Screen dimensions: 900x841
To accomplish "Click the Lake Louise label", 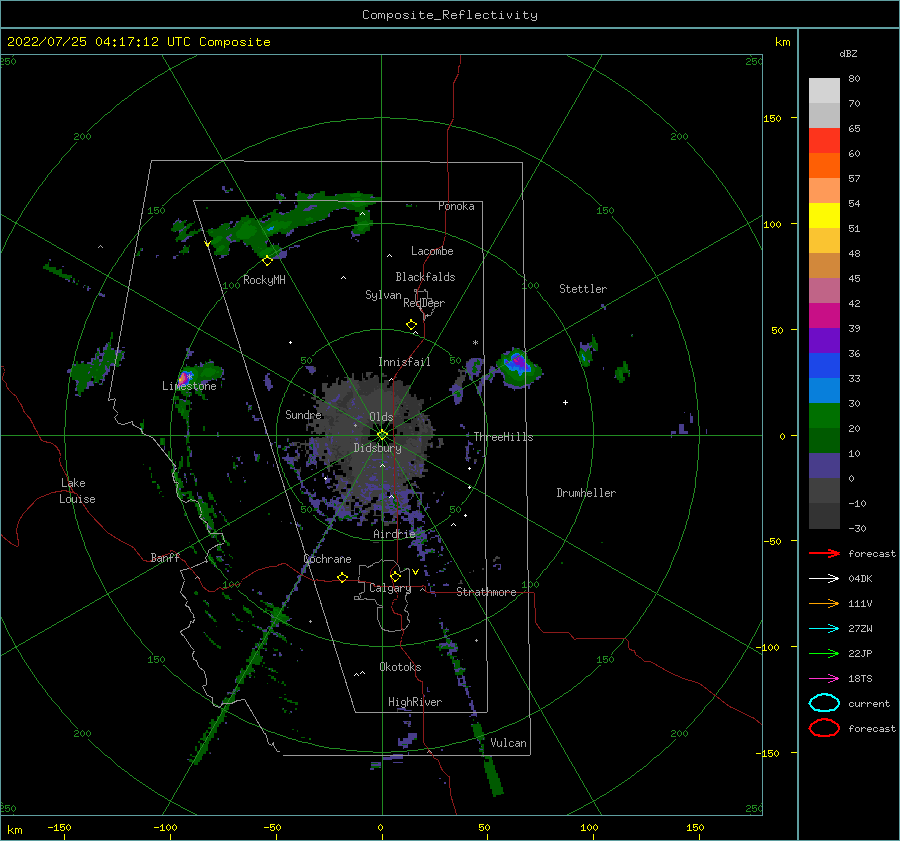I will pos(78,491).
